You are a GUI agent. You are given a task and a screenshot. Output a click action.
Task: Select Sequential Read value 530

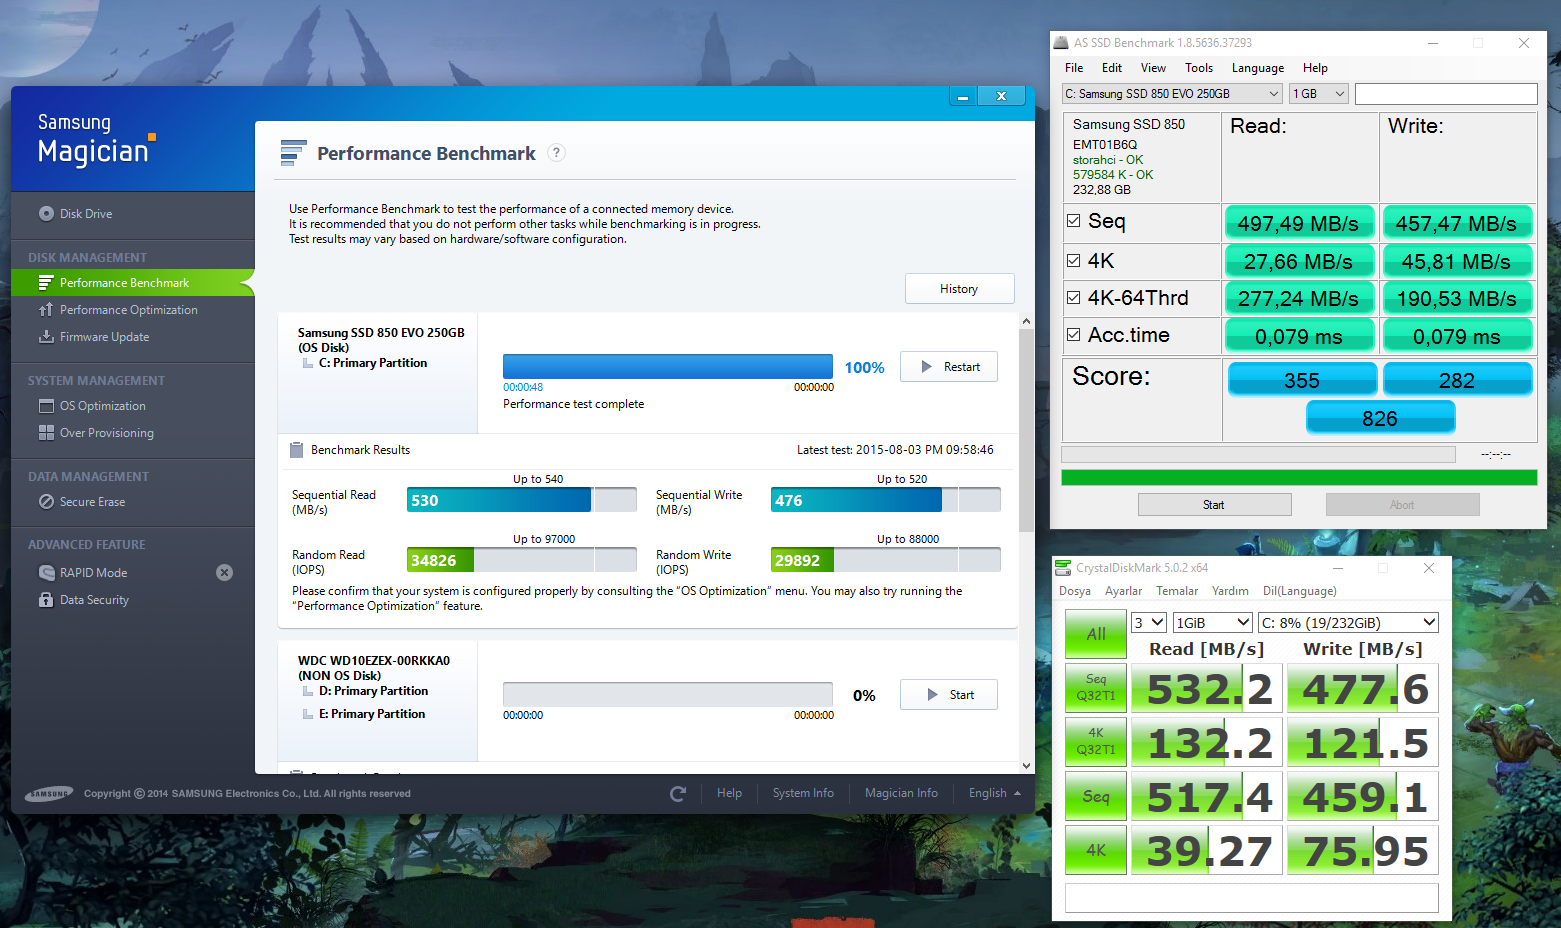[x=425, y=501]
